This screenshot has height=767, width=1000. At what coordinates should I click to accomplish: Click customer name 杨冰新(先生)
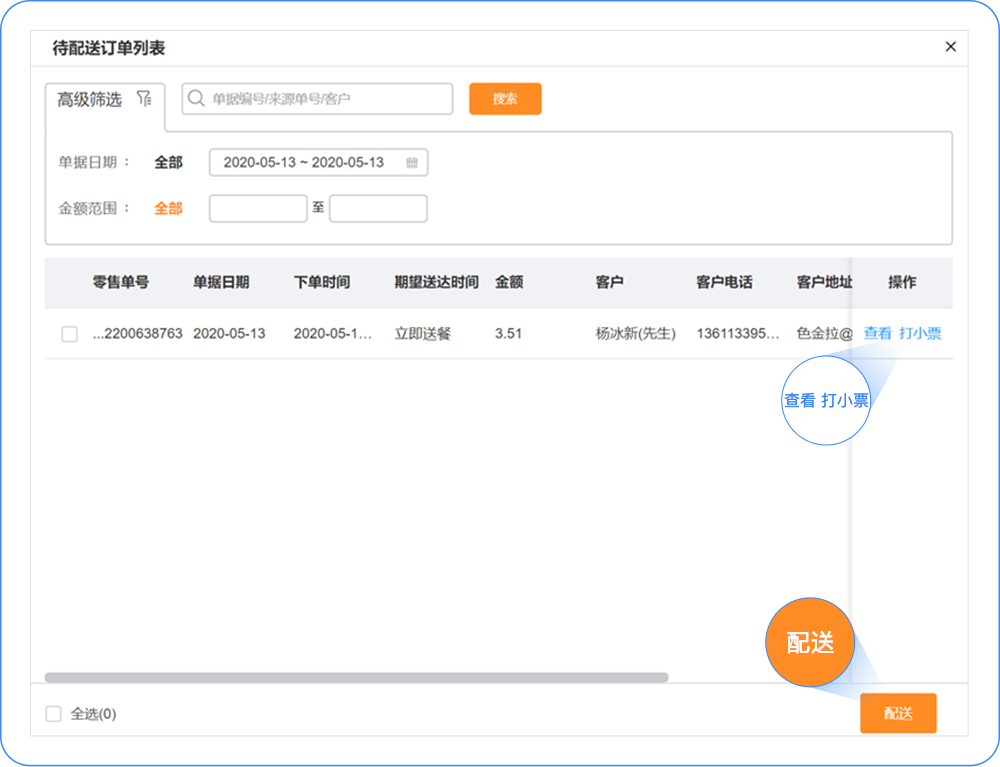tap(635, 333)
